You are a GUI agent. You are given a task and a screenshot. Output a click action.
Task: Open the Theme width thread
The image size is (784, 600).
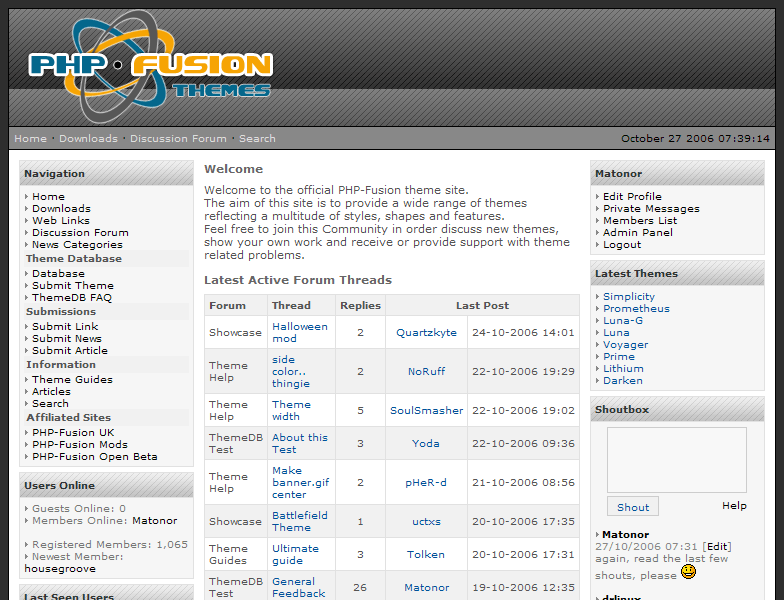click(x=292, y=410)
